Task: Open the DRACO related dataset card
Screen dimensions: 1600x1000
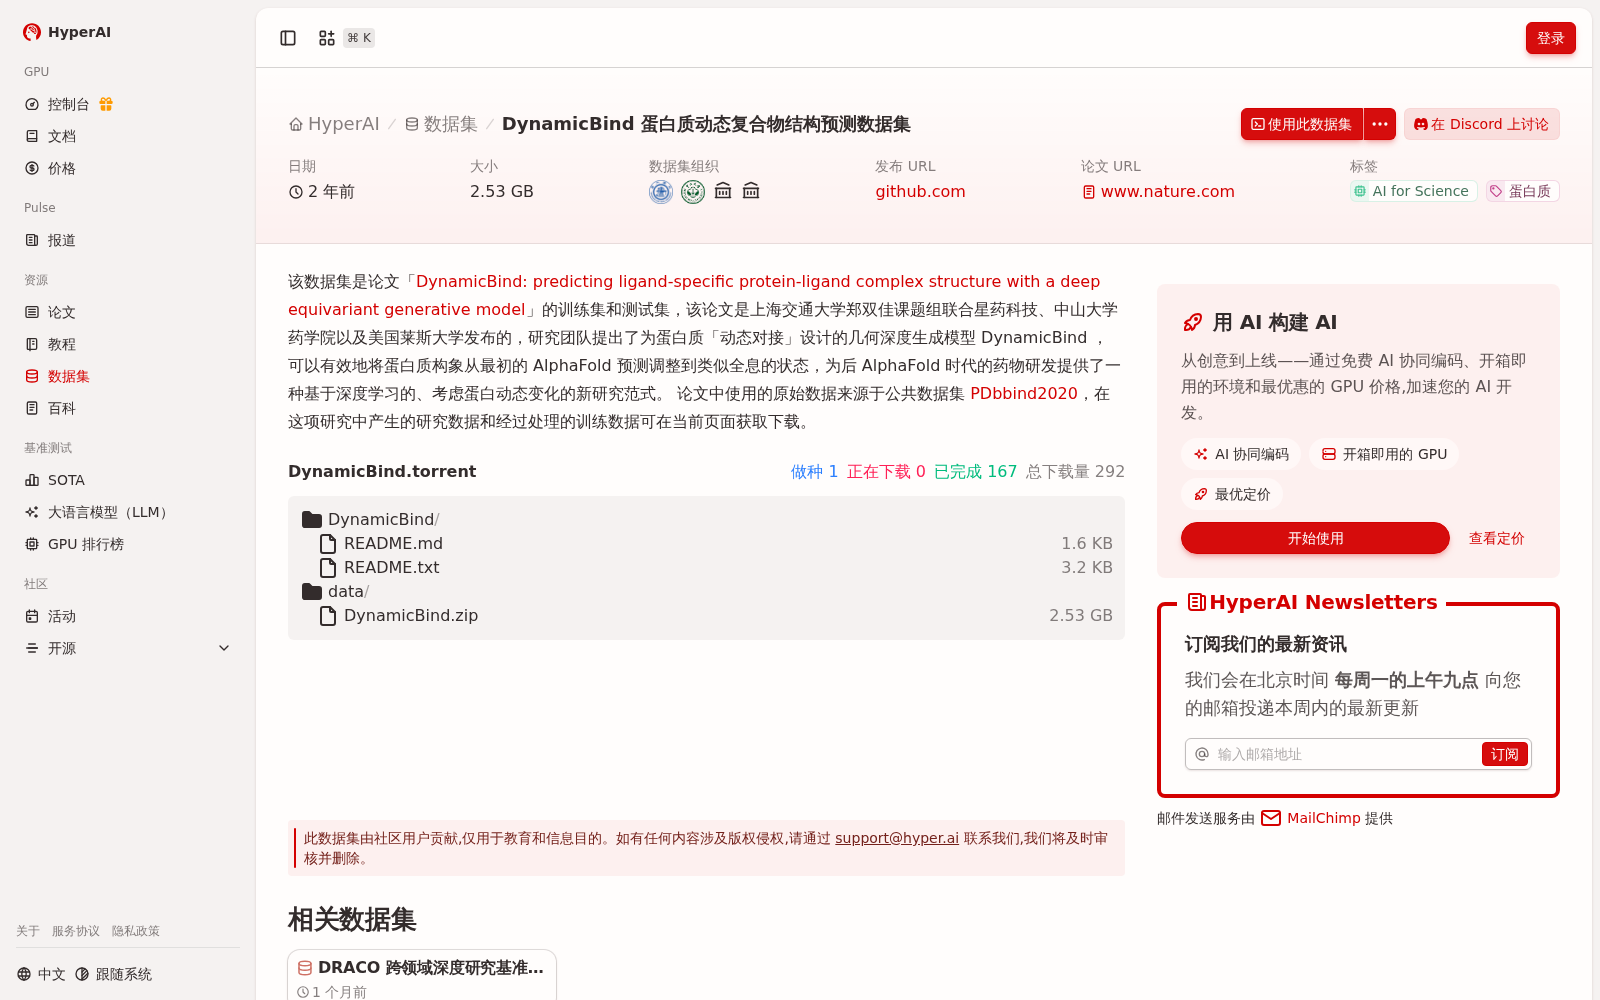Action: (x=422, y=975)
